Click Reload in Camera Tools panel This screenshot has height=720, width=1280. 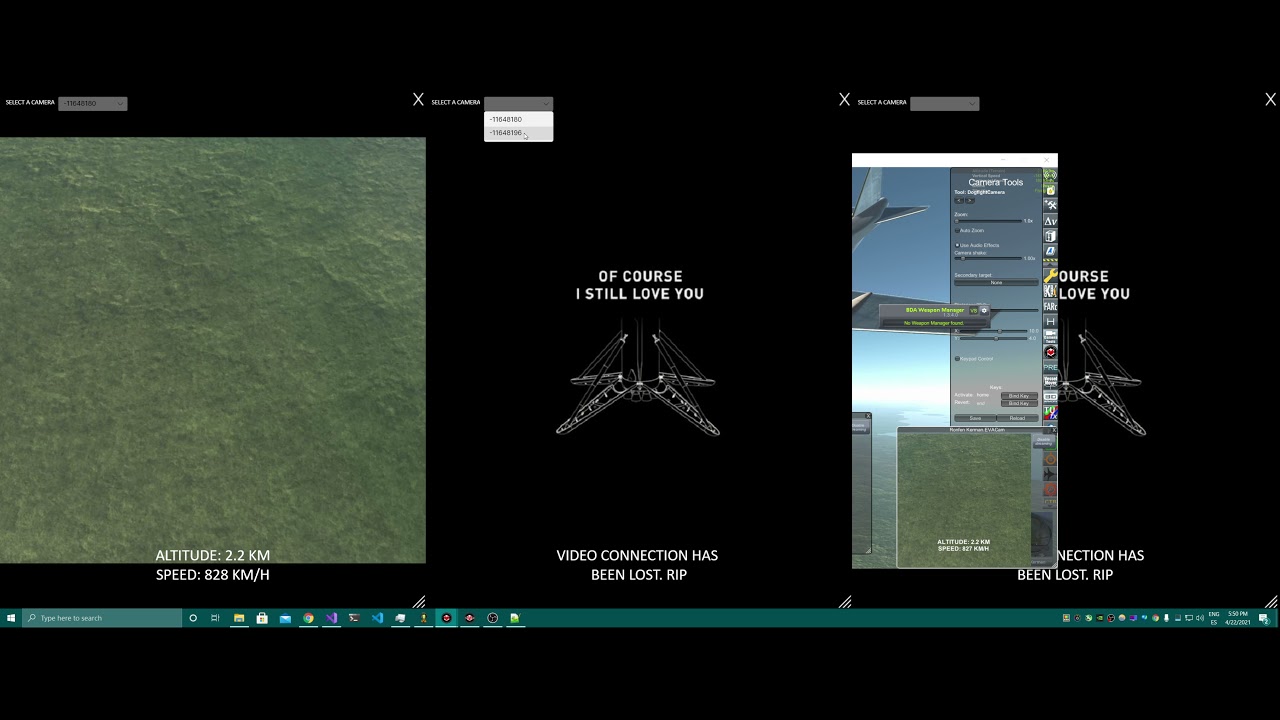coord(1018,418)
